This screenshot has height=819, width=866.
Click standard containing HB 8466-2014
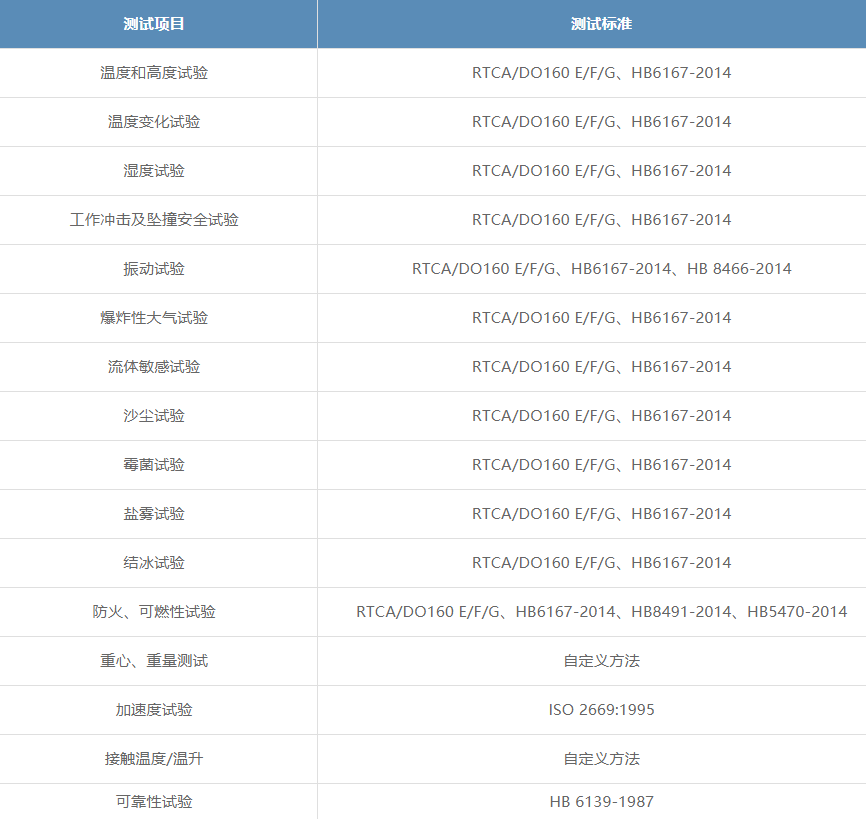click(x=601, y=269)
